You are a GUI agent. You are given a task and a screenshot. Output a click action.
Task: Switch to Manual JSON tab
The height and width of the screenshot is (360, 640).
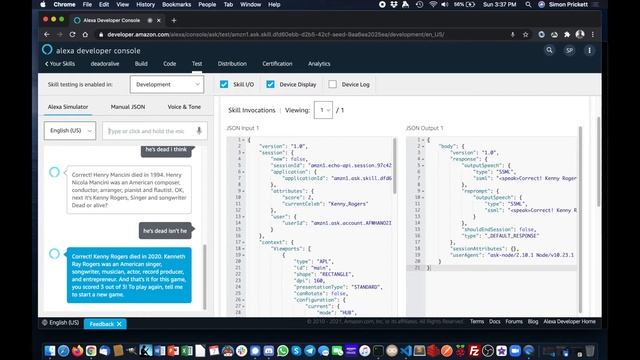point(128,107)
